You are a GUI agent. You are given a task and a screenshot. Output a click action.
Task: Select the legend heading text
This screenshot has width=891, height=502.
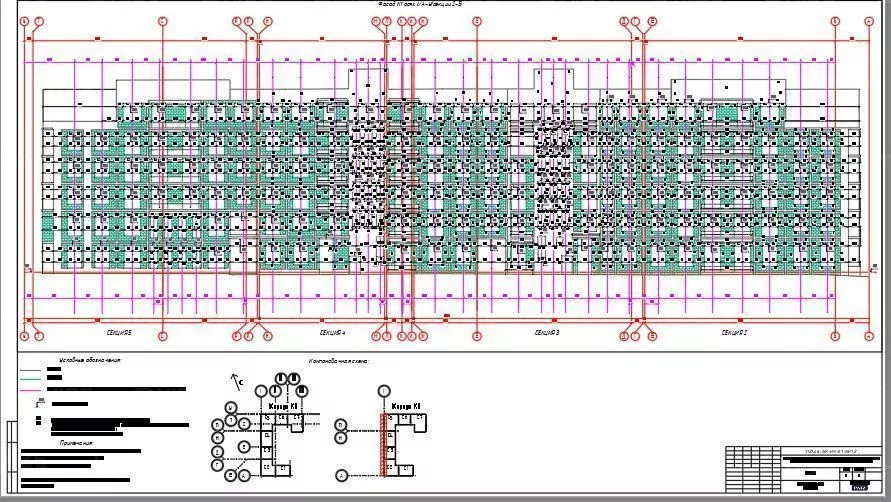coord(90,358)
